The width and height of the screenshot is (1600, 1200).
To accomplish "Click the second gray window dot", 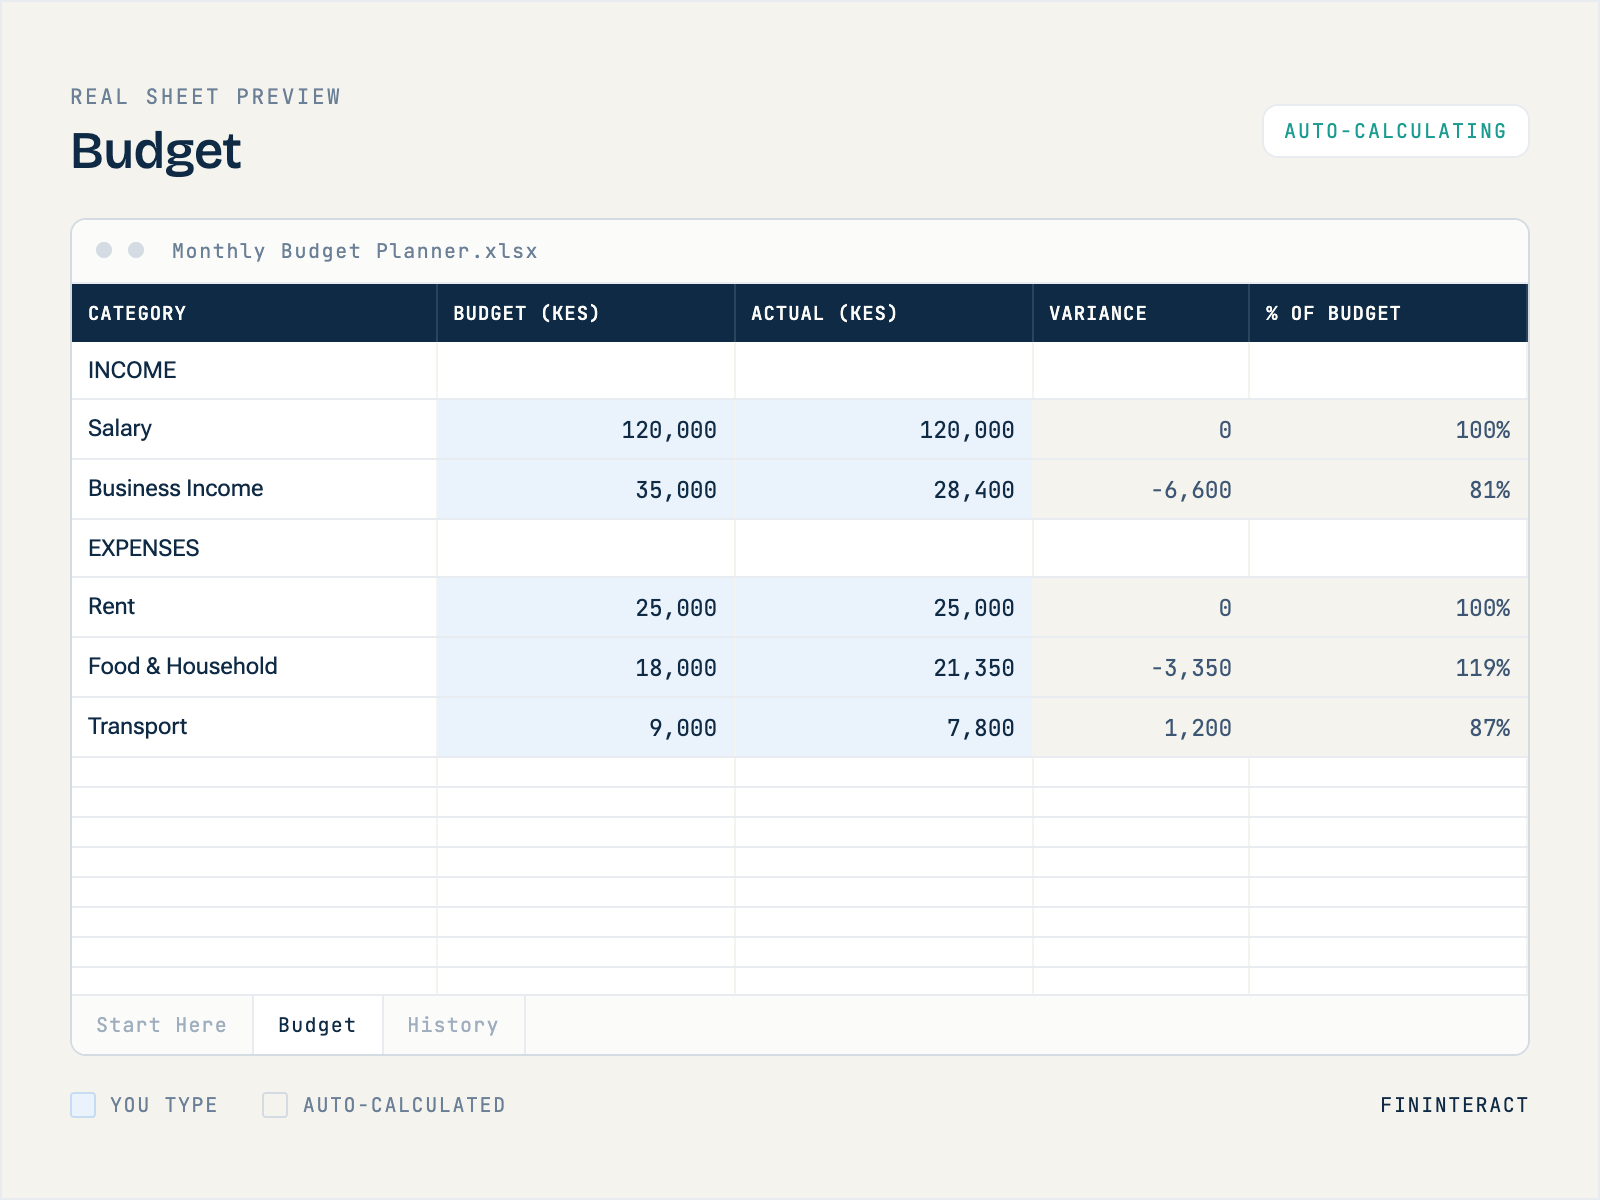I will (136, 250).
